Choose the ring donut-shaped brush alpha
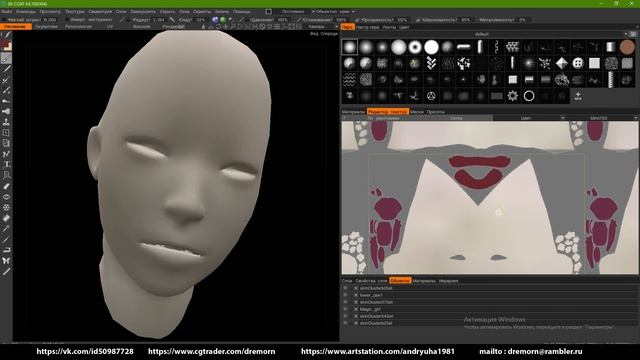The height and width of the screenshot is (360, 640). pos(415,47)
